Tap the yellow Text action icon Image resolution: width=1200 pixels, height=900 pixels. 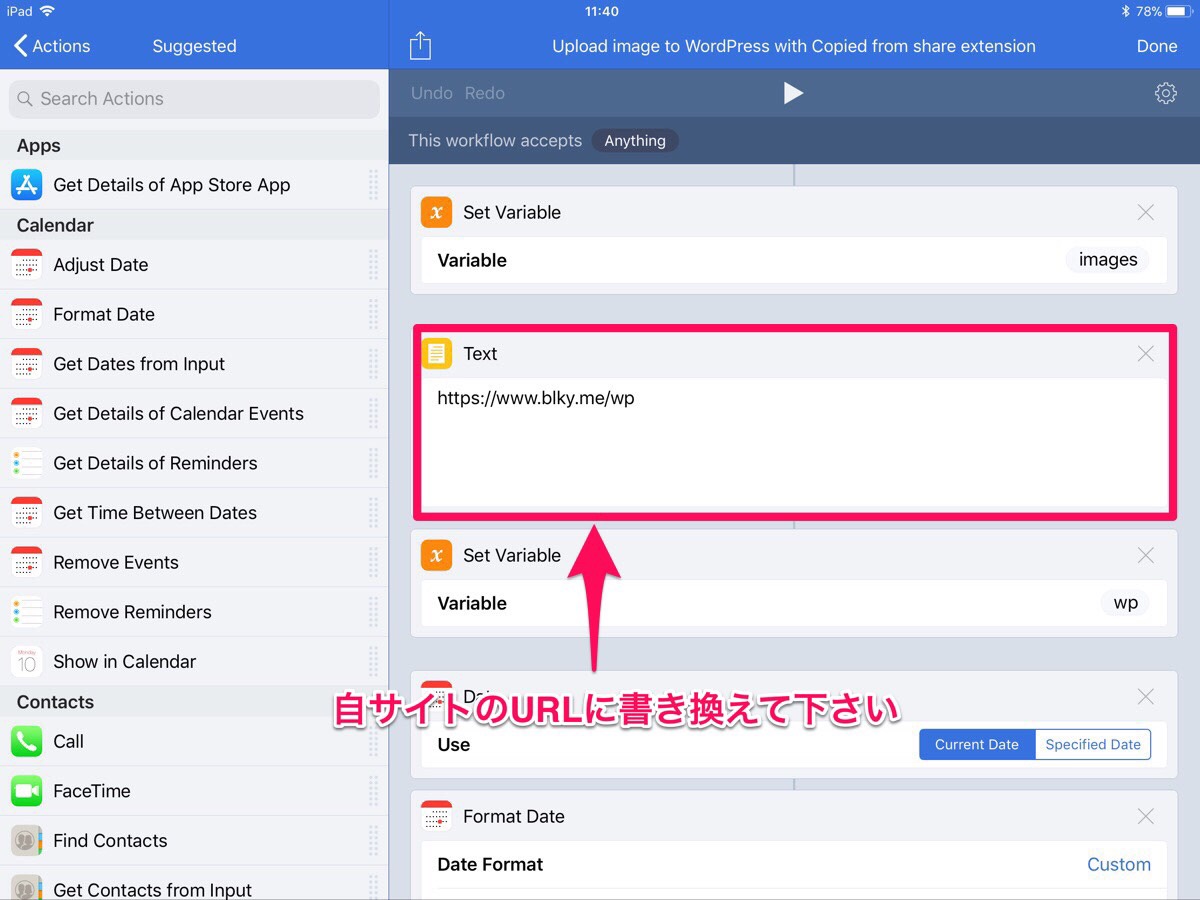tap(437, 353)
